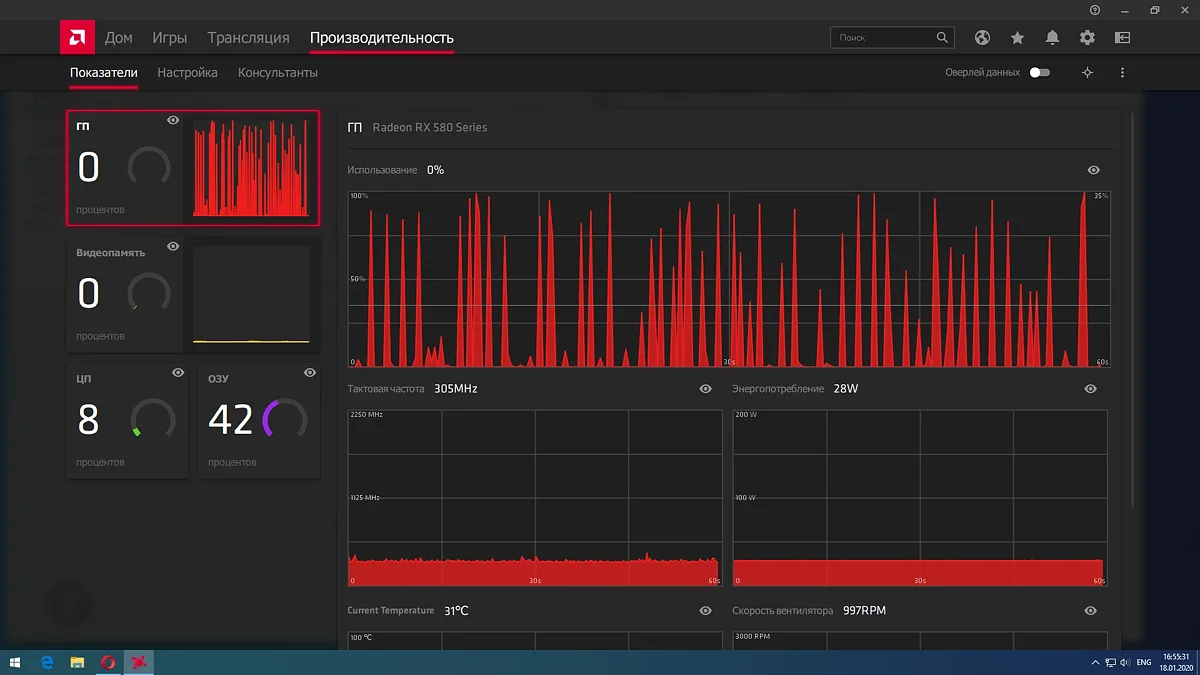Screen dimensions: 1200x675
Task: Toggle the Оверлей данных switch
Action: 1040,73
